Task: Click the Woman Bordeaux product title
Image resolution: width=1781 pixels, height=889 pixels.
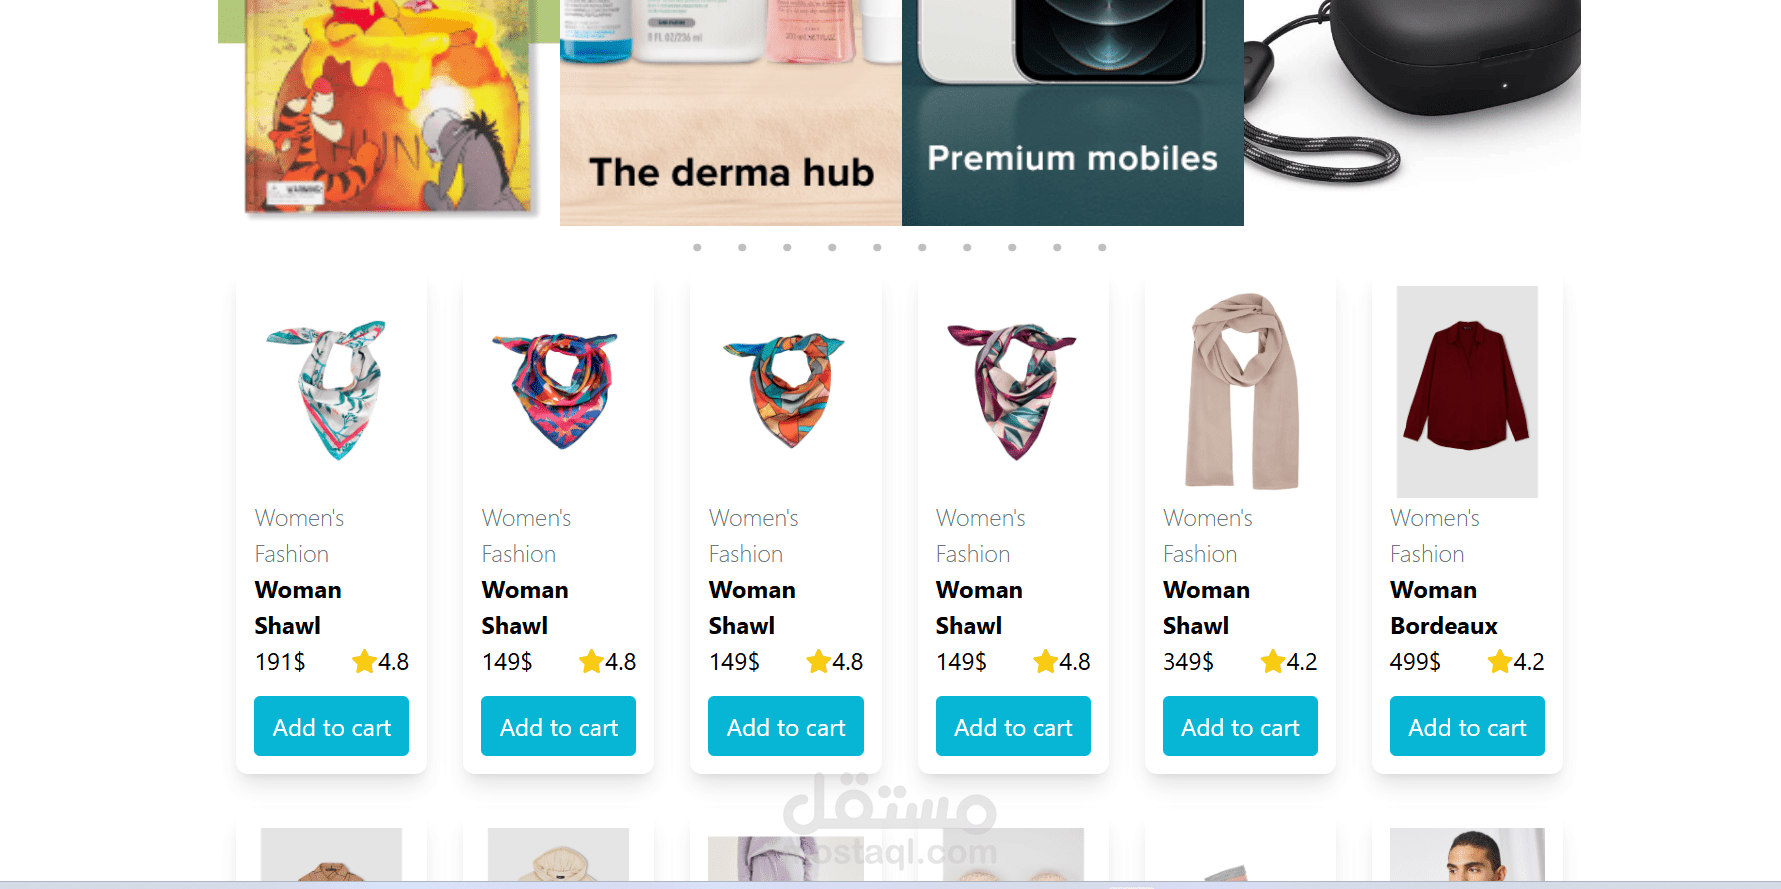Action: 1443,608
